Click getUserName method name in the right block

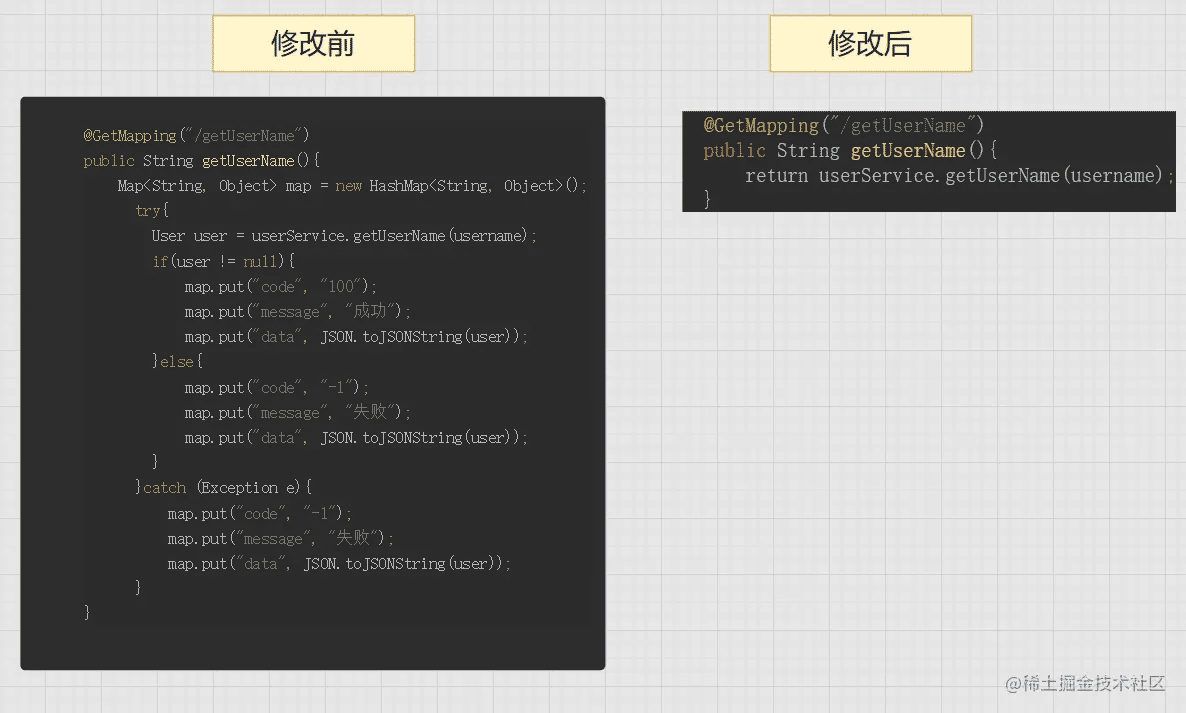coord(907,151)
